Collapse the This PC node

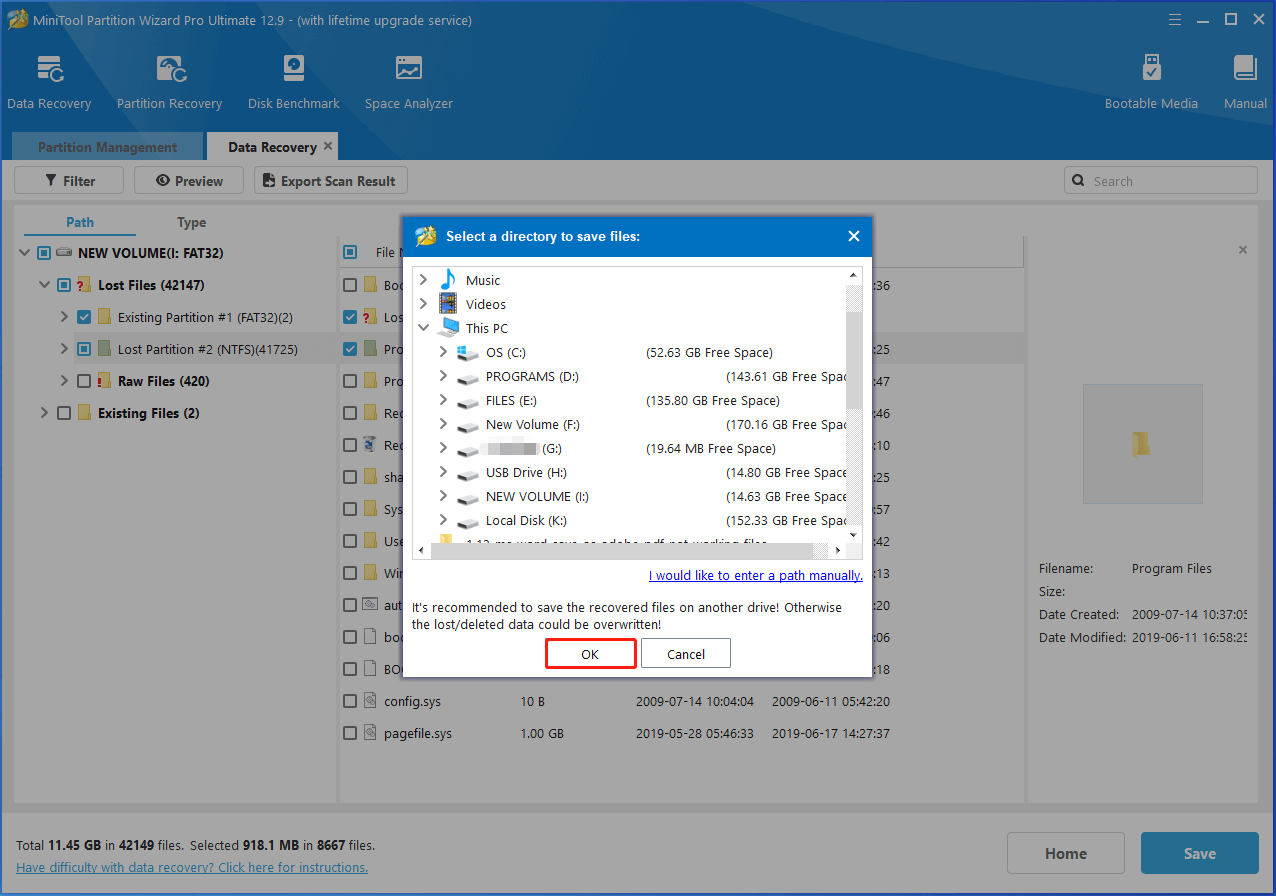pos(422,327)
